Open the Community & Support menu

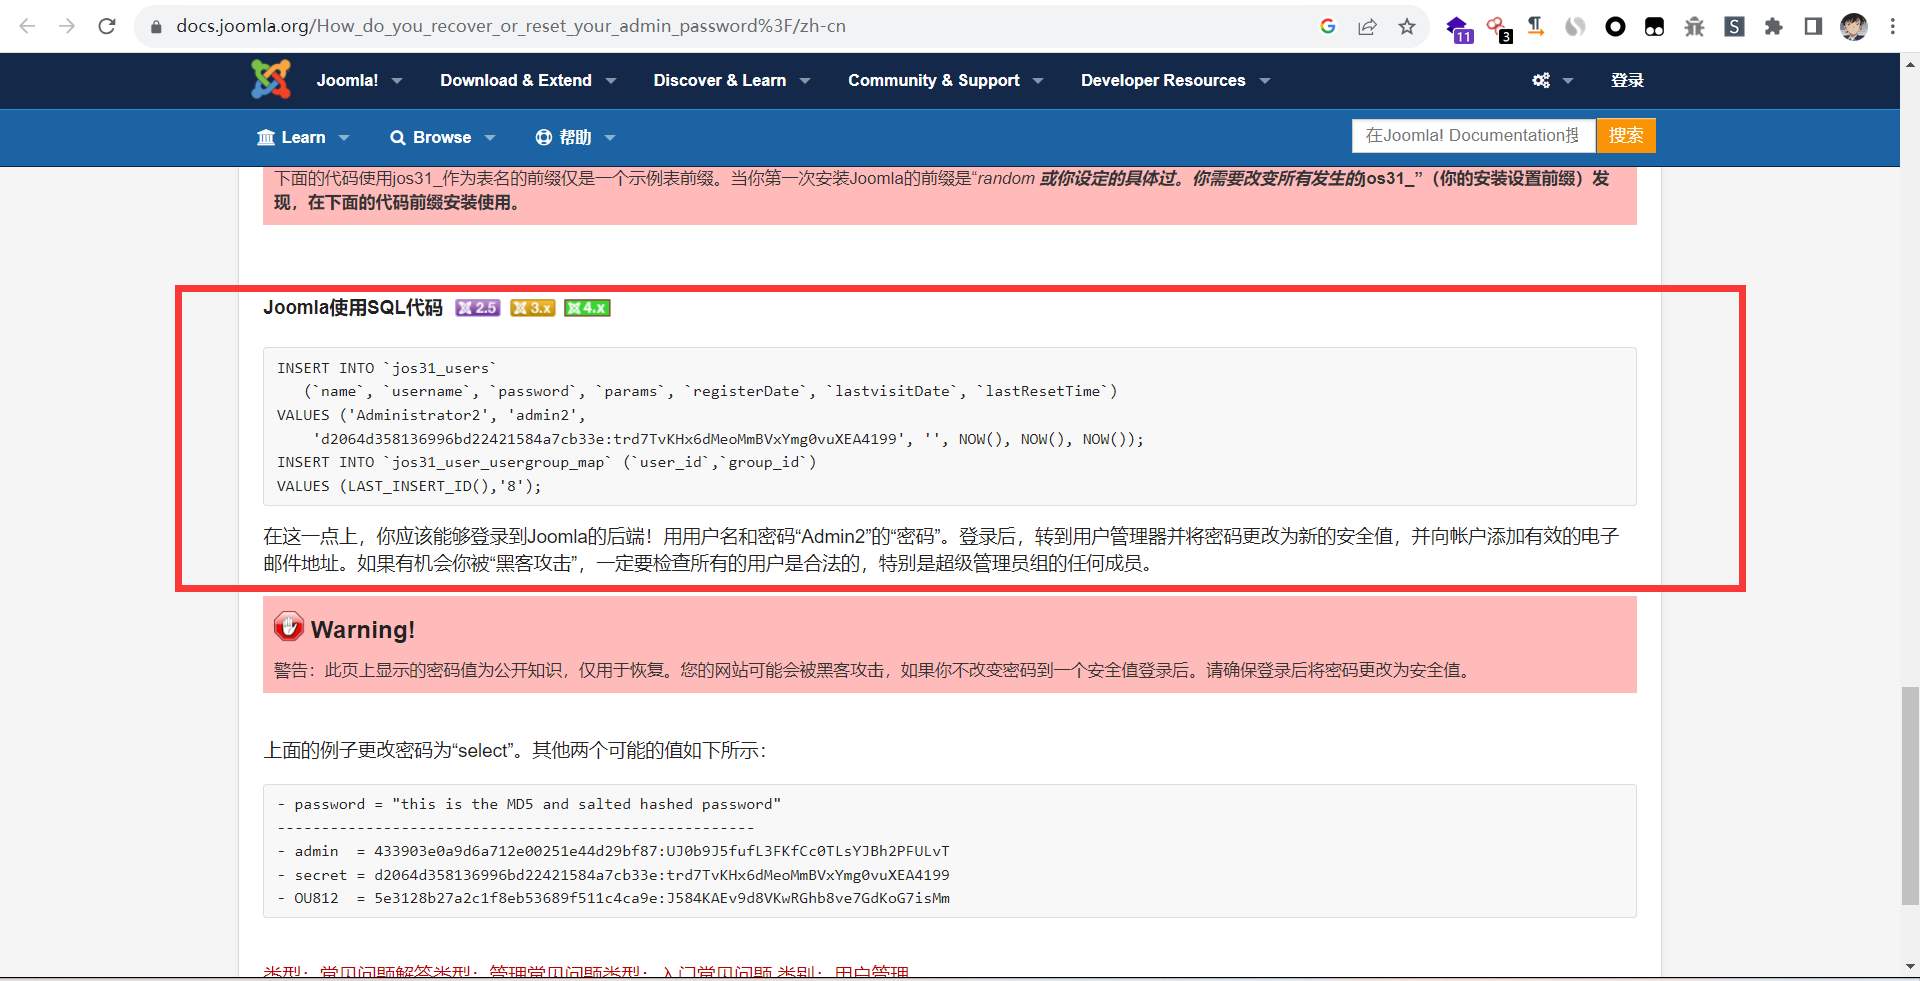pyautogui.click(x=945, y=80)
